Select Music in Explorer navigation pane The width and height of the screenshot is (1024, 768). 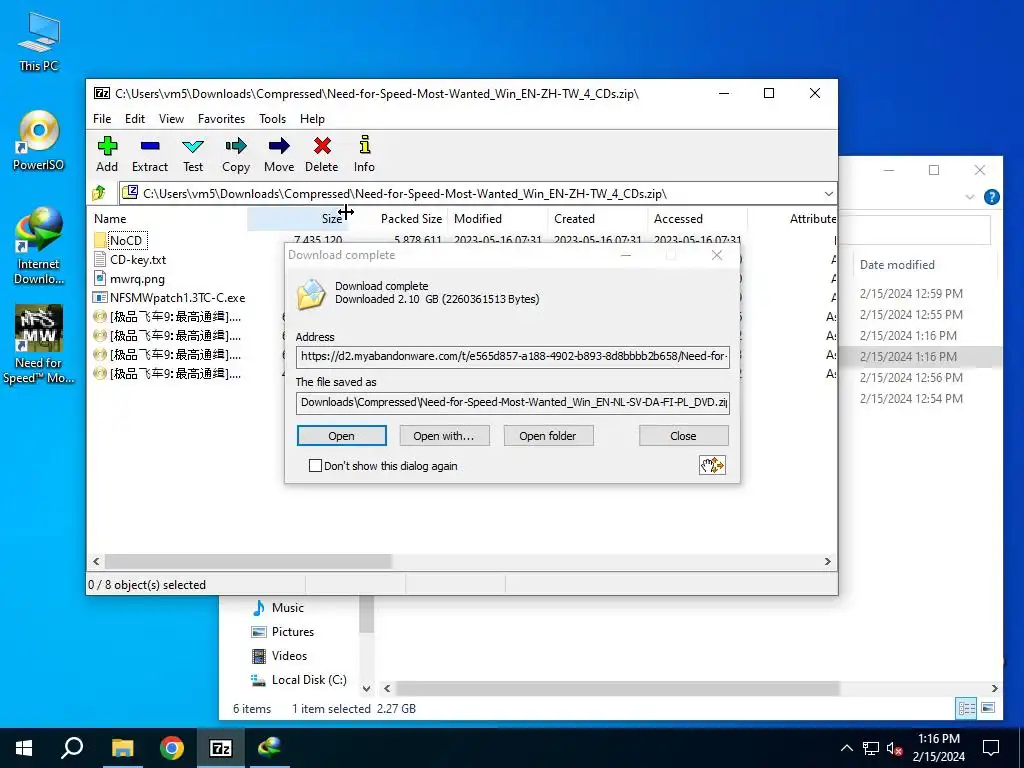[278, 608]
